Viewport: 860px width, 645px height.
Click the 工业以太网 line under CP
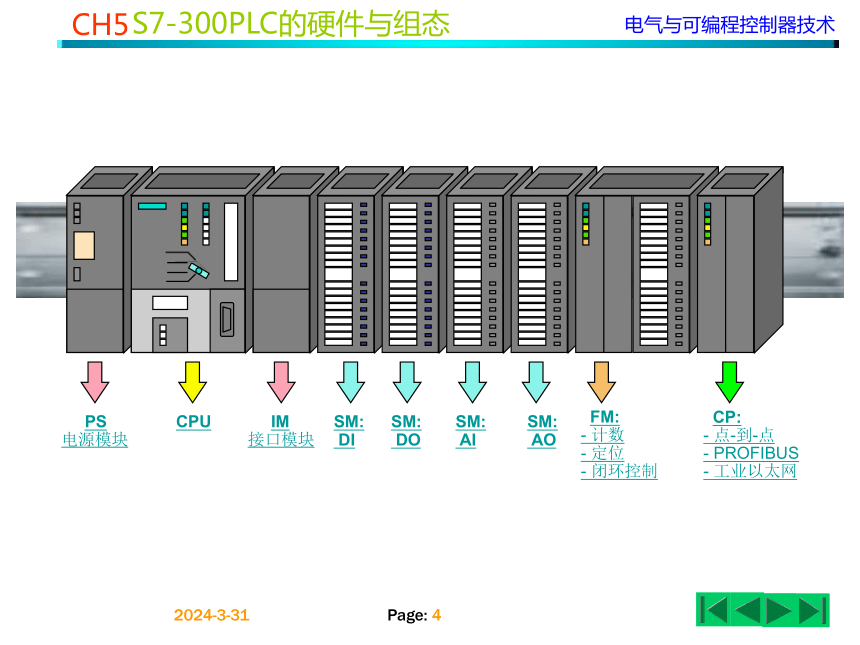click(750, 471)
